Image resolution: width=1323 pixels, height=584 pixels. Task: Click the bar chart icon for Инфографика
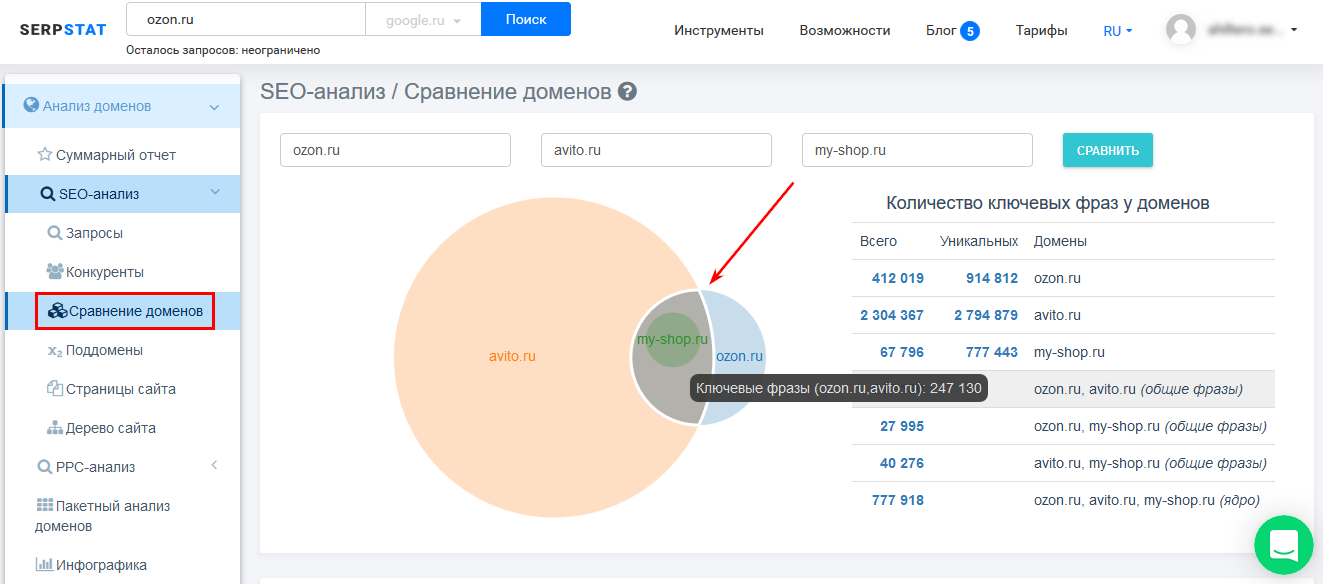tap(44, 565)
